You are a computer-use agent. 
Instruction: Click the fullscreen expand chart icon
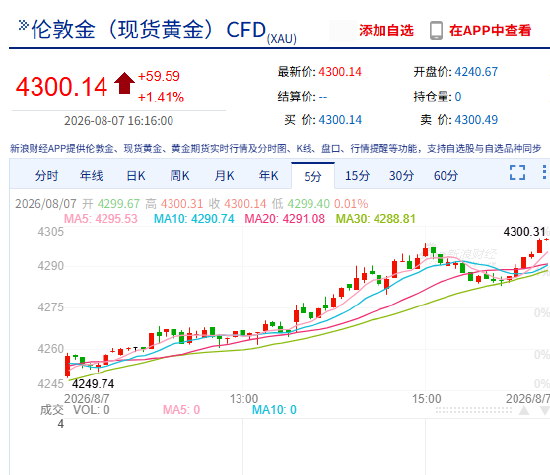(517, 173)
